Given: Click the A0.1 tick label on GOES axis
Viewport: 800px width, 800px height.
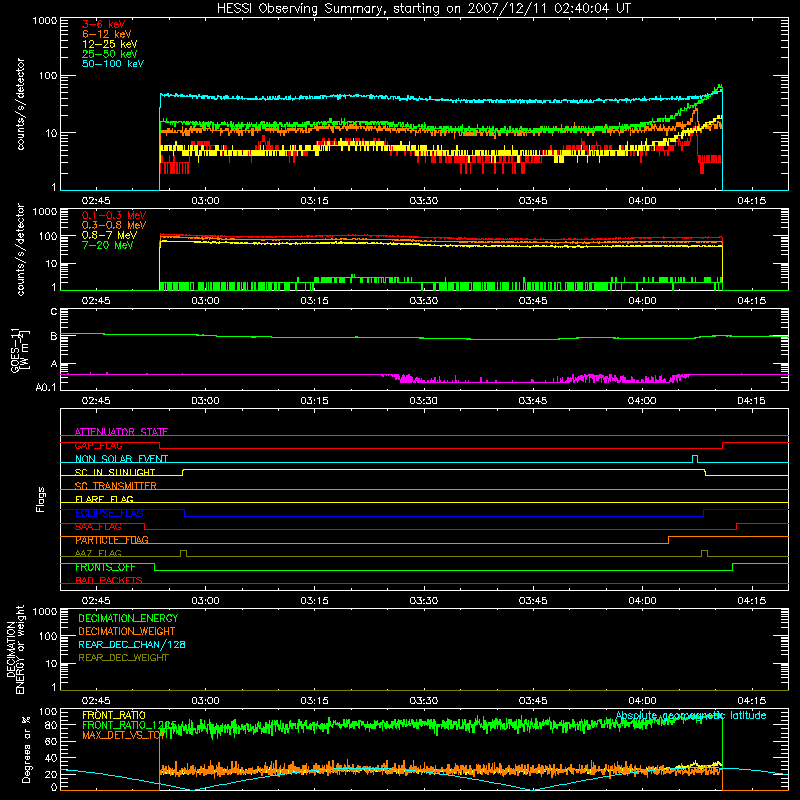Looking at the screenshot, I should (x=46, y=388).
